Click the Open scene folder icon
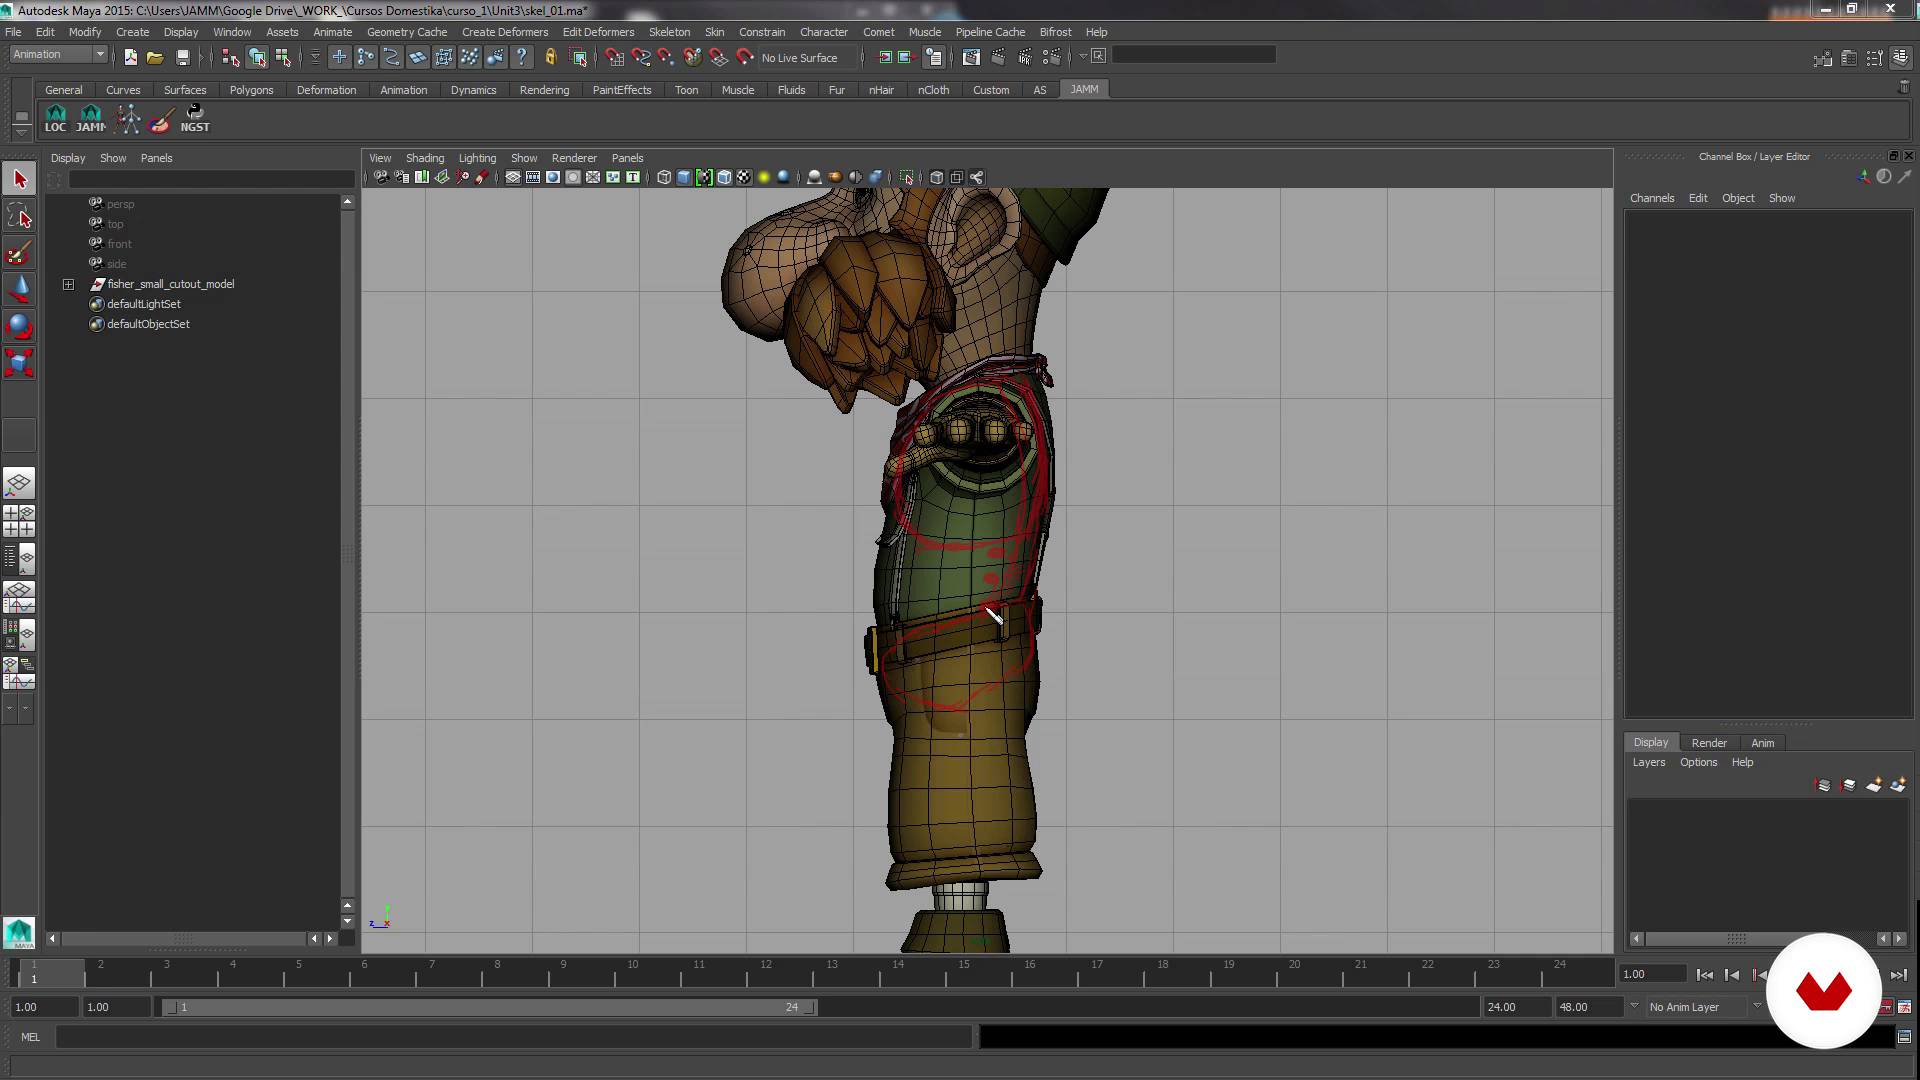The width and height of the screenshot is (1920, 1080). tap(155, 57)
